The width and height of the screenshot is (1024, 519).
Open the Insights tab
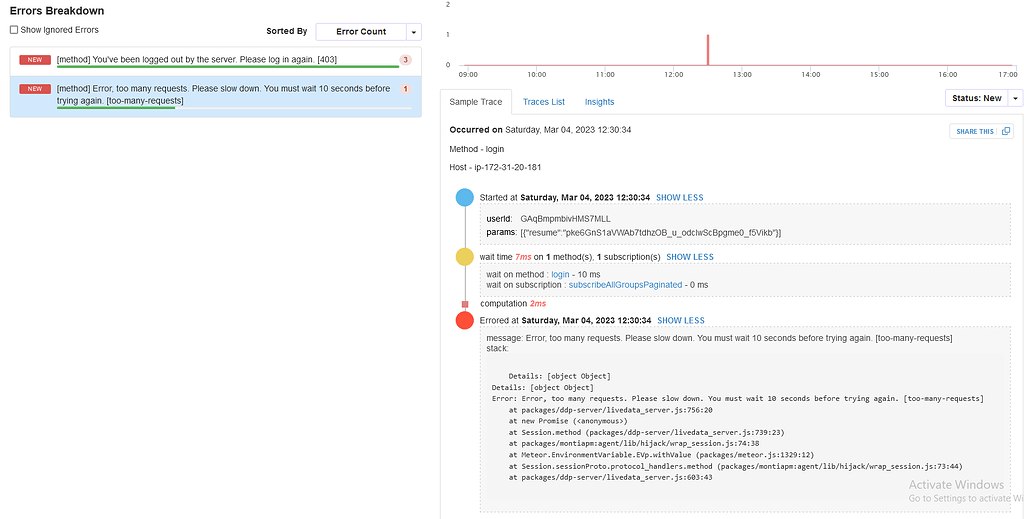(x=599, y=102)
